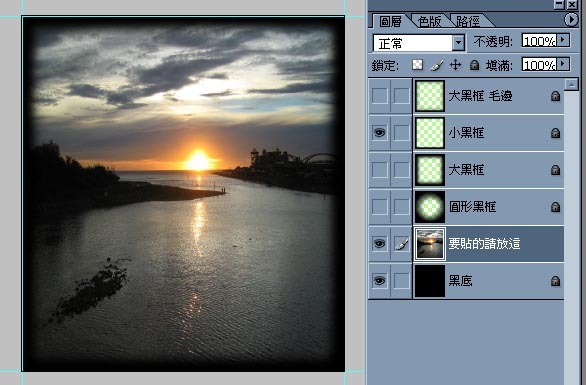Select the 小黑框 layer name

click(466, 133)
